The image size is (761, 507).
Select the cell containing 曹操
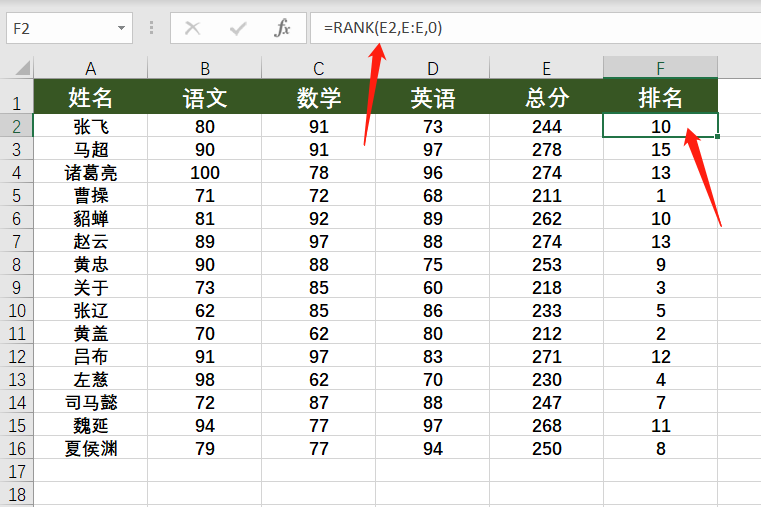click(90, 196)
